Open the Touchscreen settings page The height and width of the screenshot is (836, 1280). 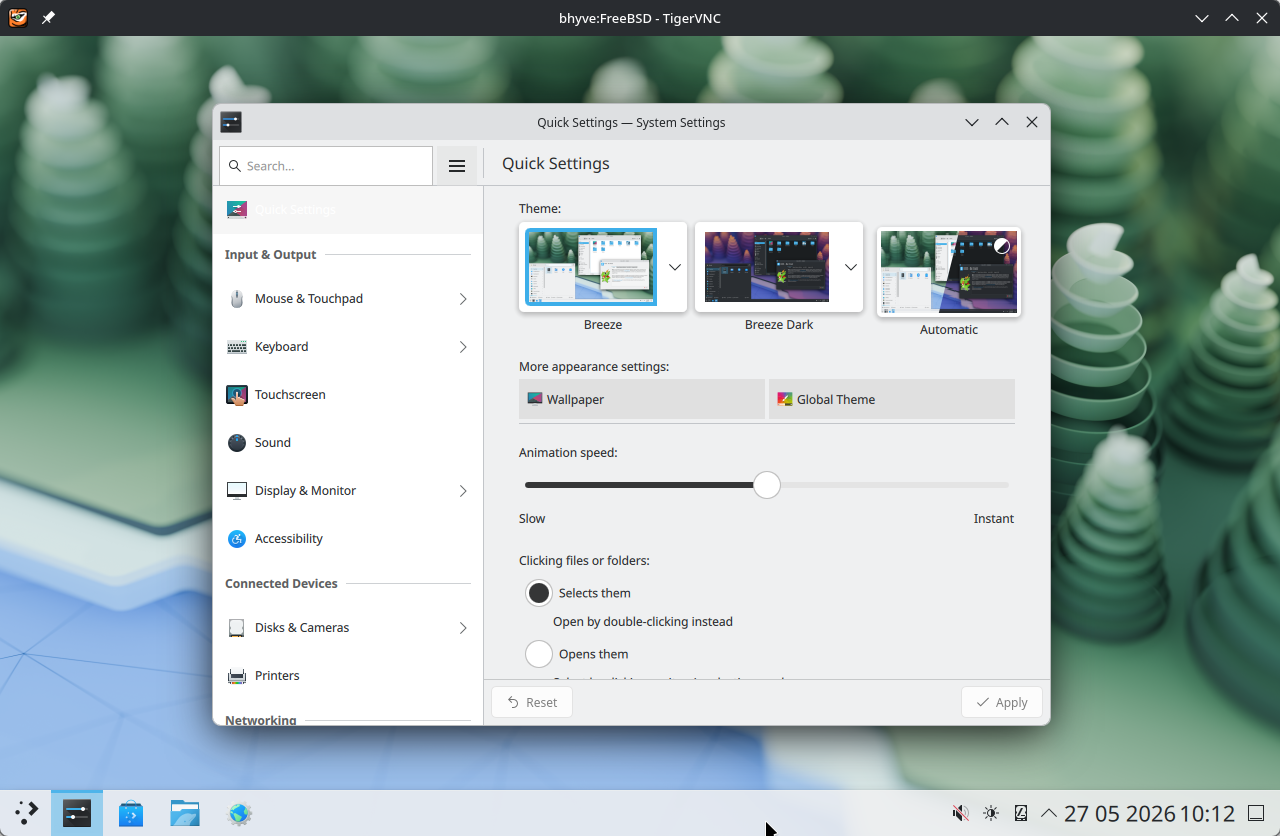point(348,395)
